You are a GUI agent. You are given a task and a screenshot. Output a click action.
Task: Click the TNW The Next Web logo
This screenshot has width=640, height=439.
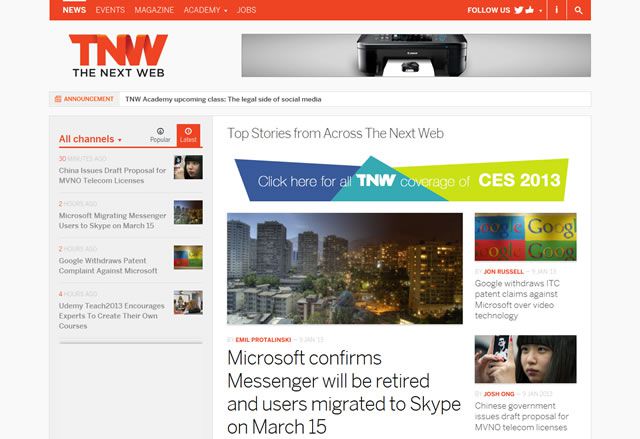(x=118, y=55)
